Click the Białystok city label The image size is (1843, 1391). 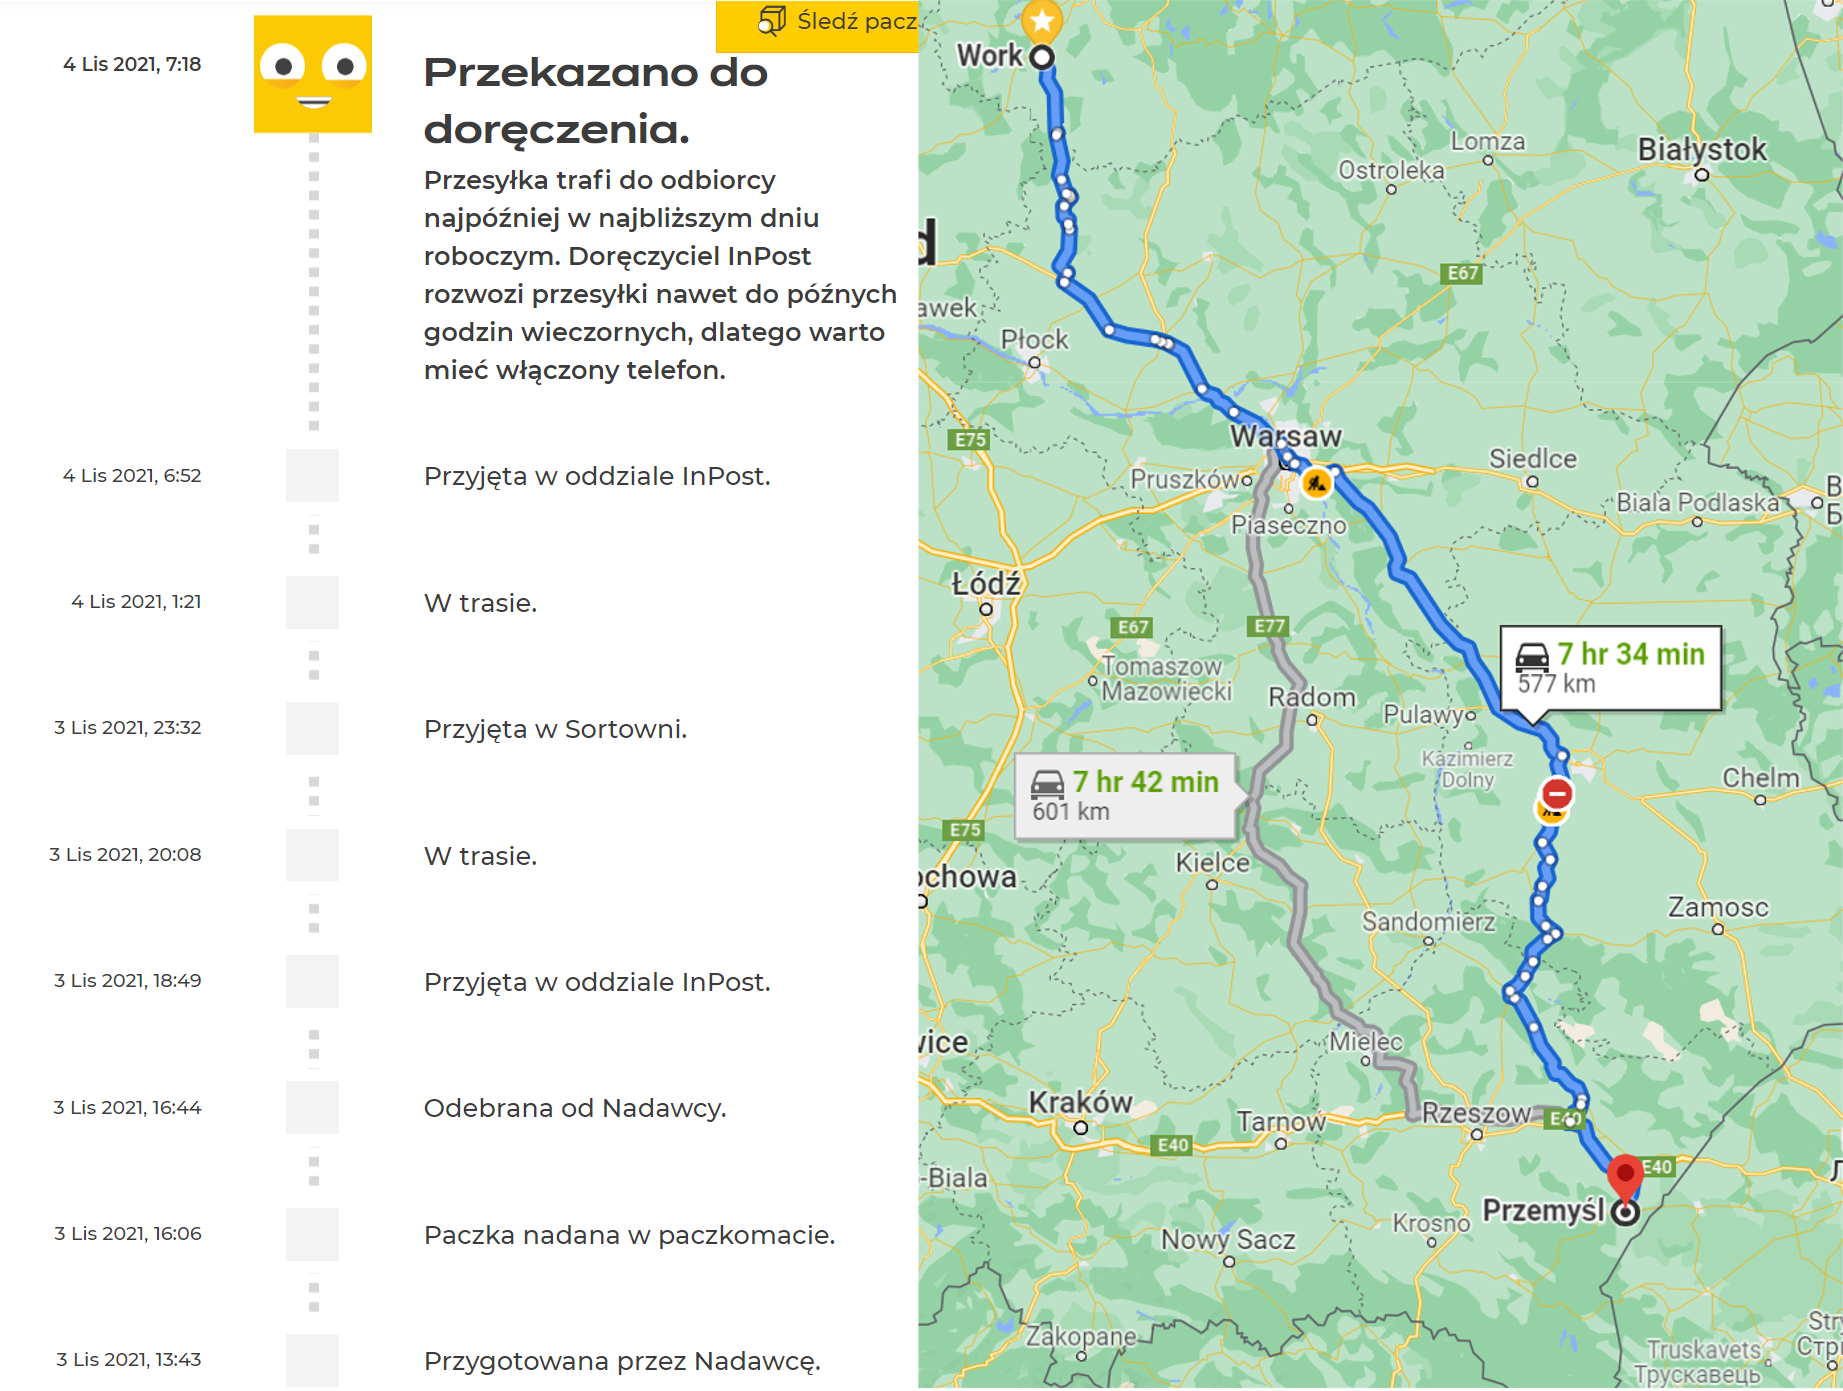click(x=1702, y=149)
